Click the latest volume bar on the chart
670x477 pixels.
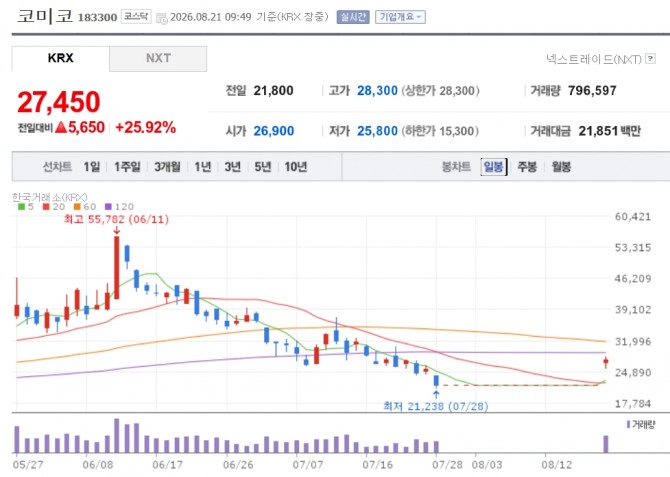coord(605,444)
